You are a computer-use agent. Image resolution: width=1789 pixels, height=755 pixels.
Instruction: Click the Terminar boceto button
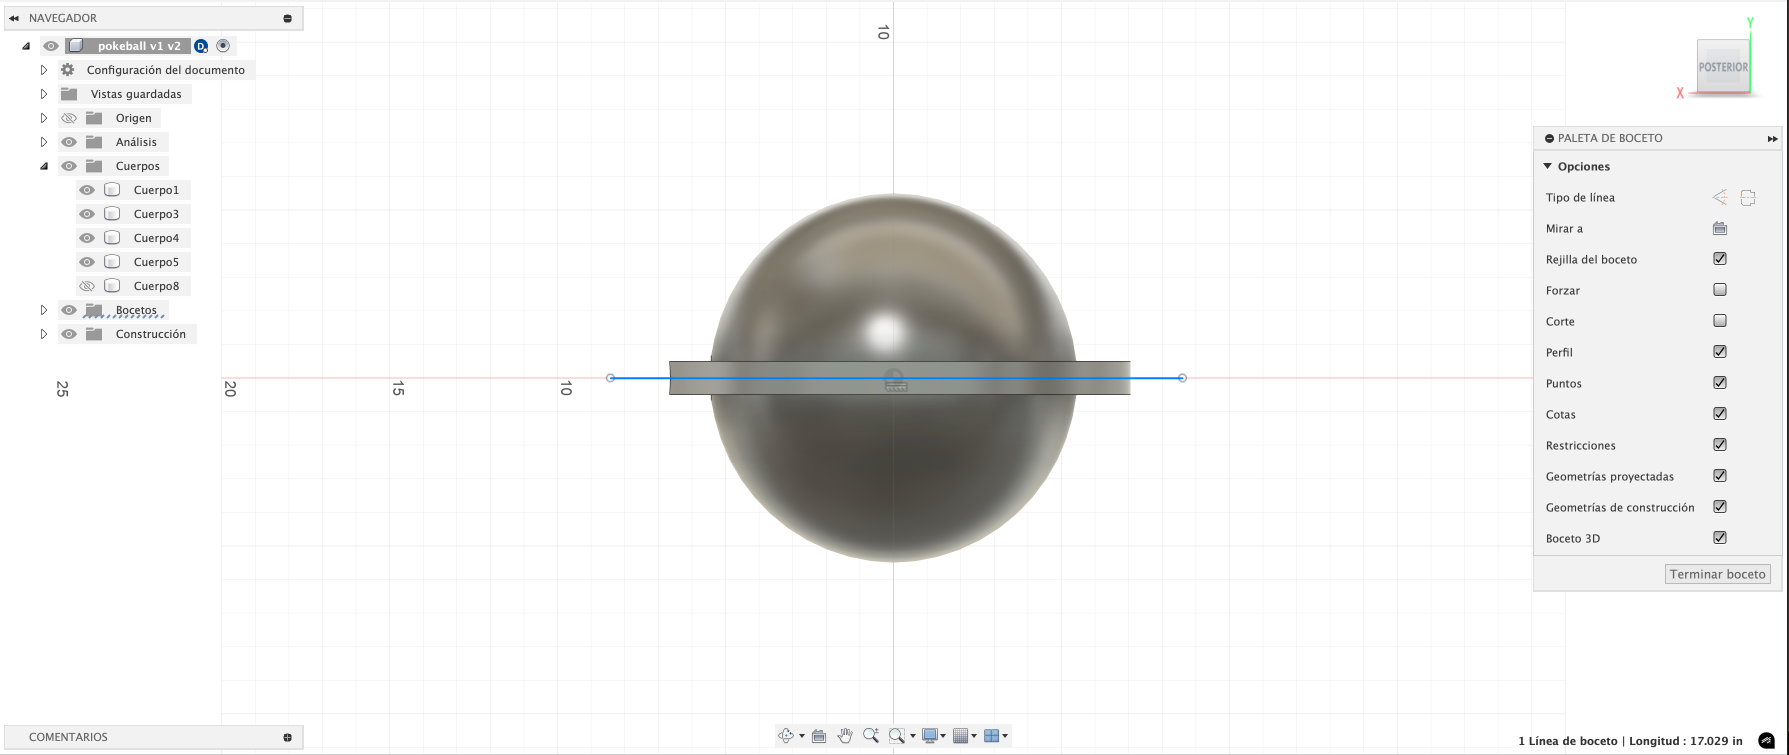(1717, 574)
